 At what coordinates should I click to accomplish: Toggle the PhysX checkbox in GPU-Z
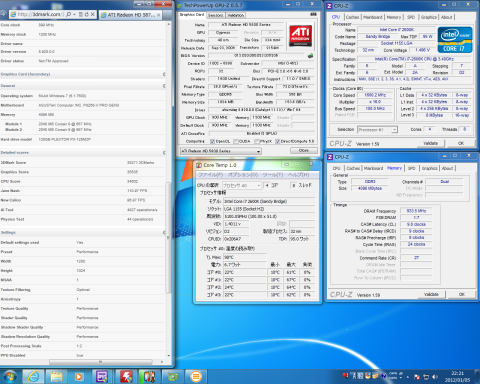click(257, 141)
